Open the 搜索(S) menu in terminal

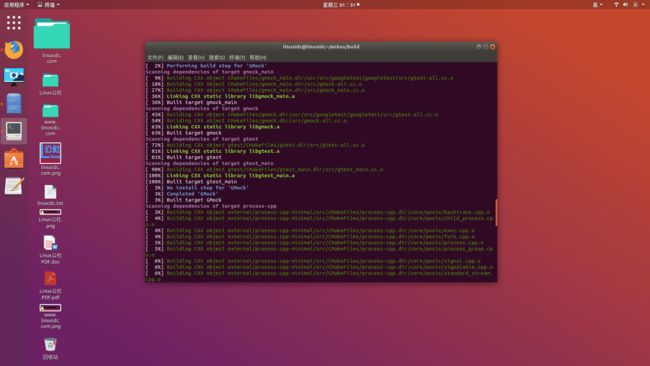click(216, 58)
